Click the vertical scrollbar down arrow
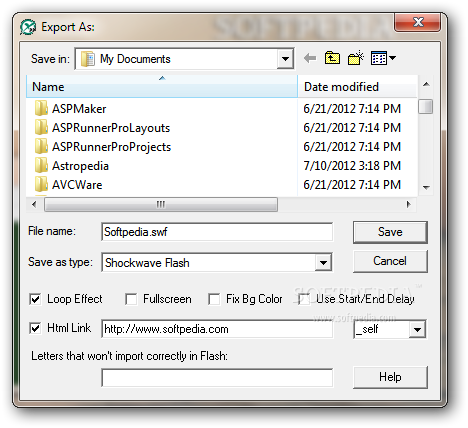Image resolution: width=468 pixels, height=428 pixels. click(426, 188)
